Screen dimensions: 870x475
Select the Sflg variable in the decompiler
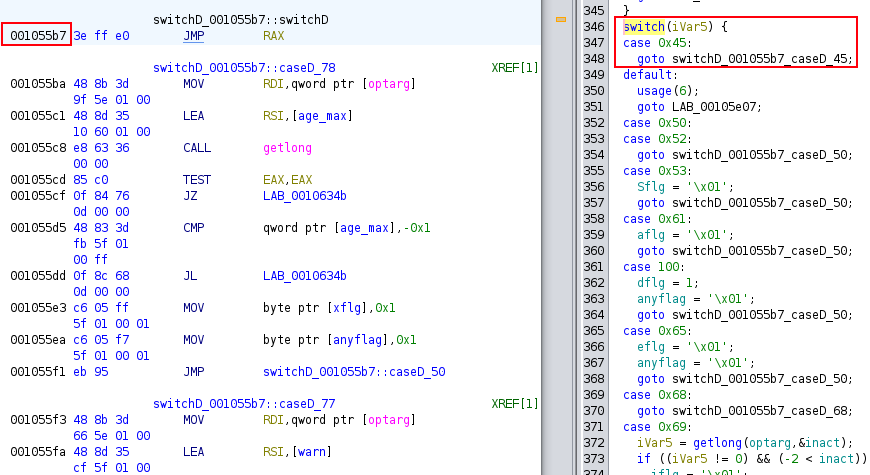[652, 187]
